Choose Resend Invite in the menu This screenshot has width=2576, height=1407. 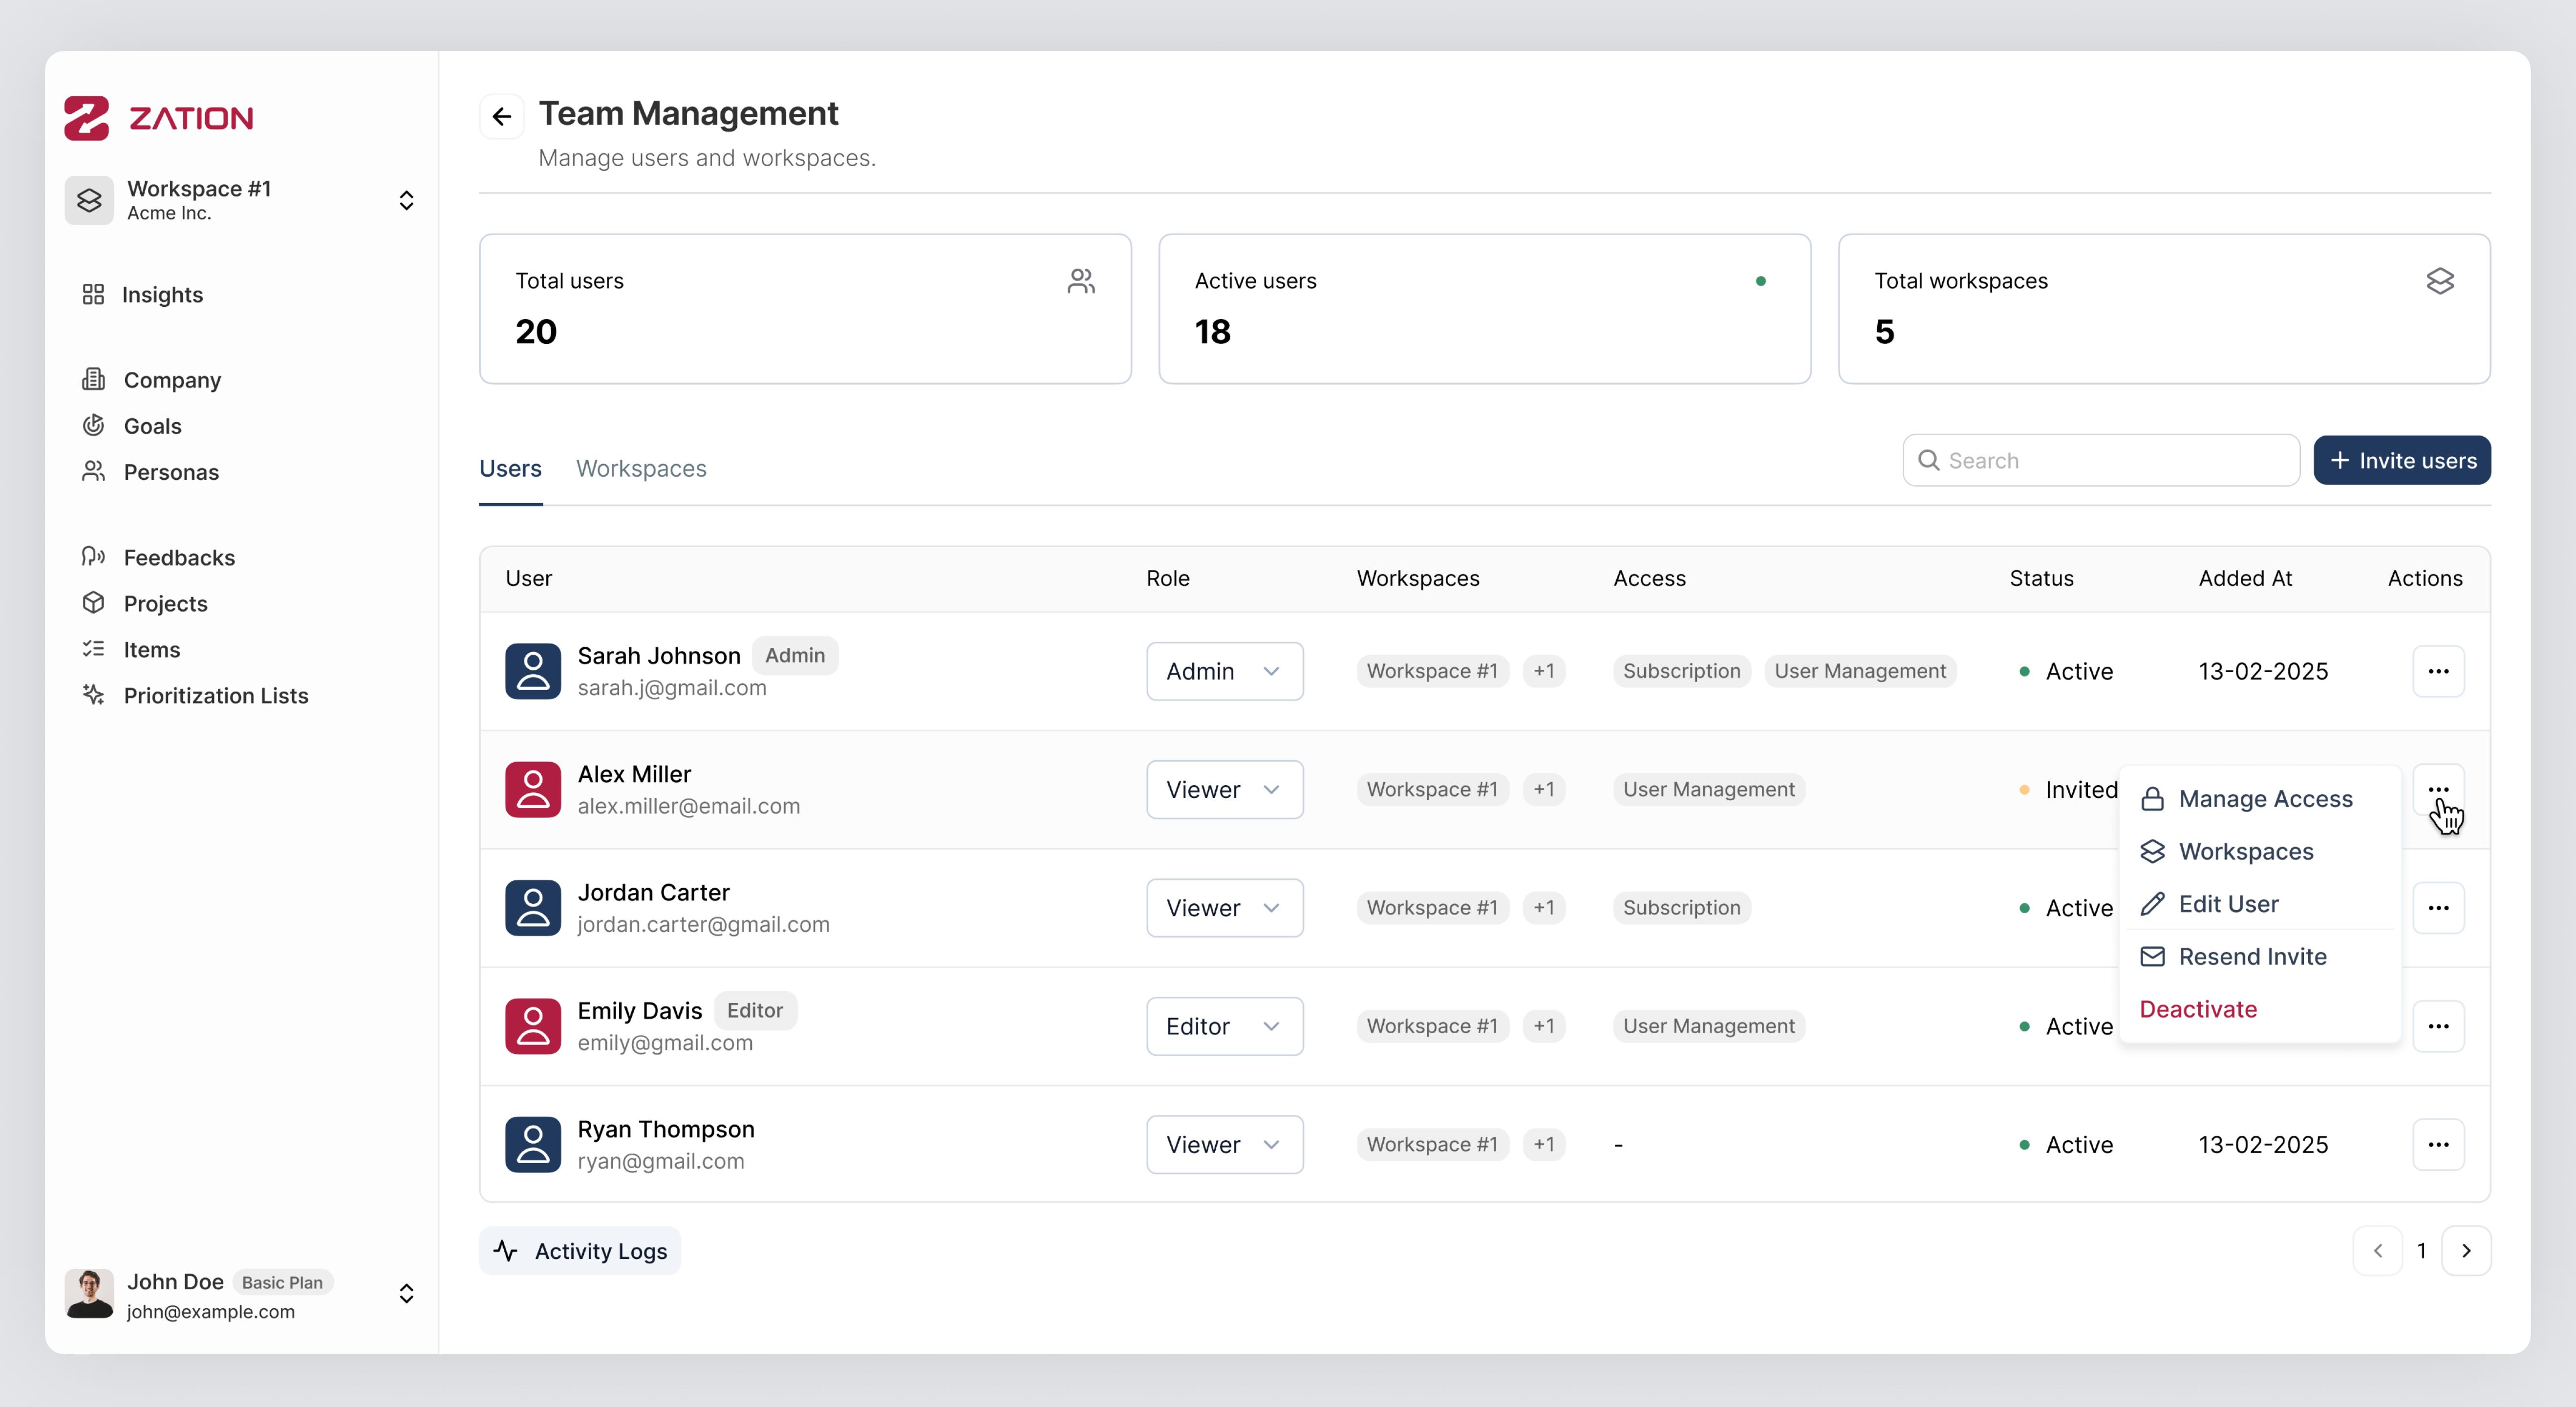pos(2251,957)
